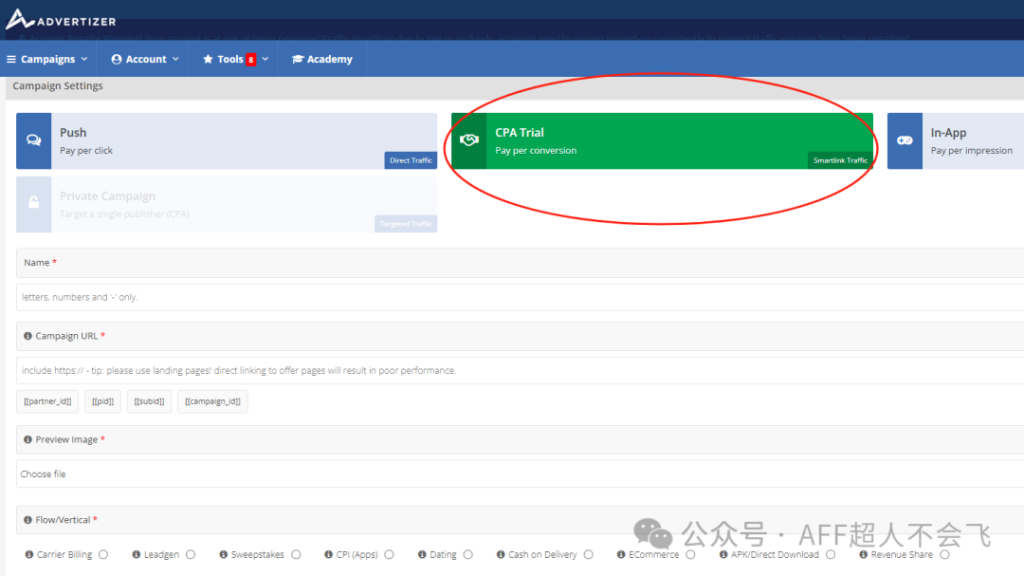Screen dimensions: 1024x576
Task: Click the CPA Trial handshake icon
Action: coord(469,141)
